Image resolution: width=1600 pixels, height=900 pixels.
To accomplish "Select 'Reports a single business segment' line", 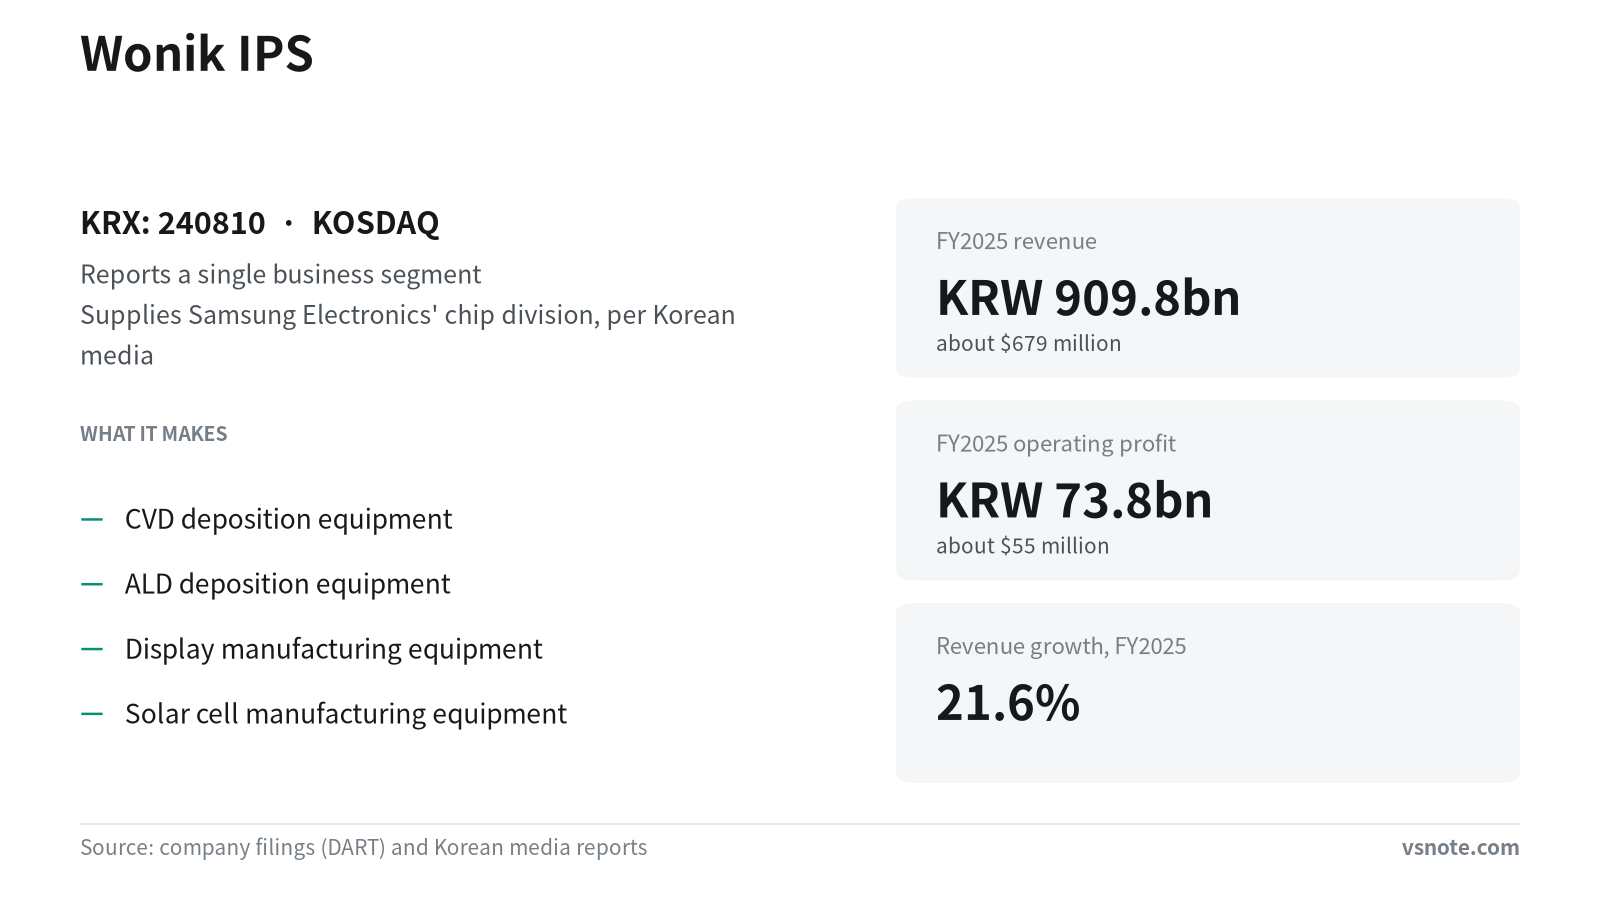I will tap(281, 274).
